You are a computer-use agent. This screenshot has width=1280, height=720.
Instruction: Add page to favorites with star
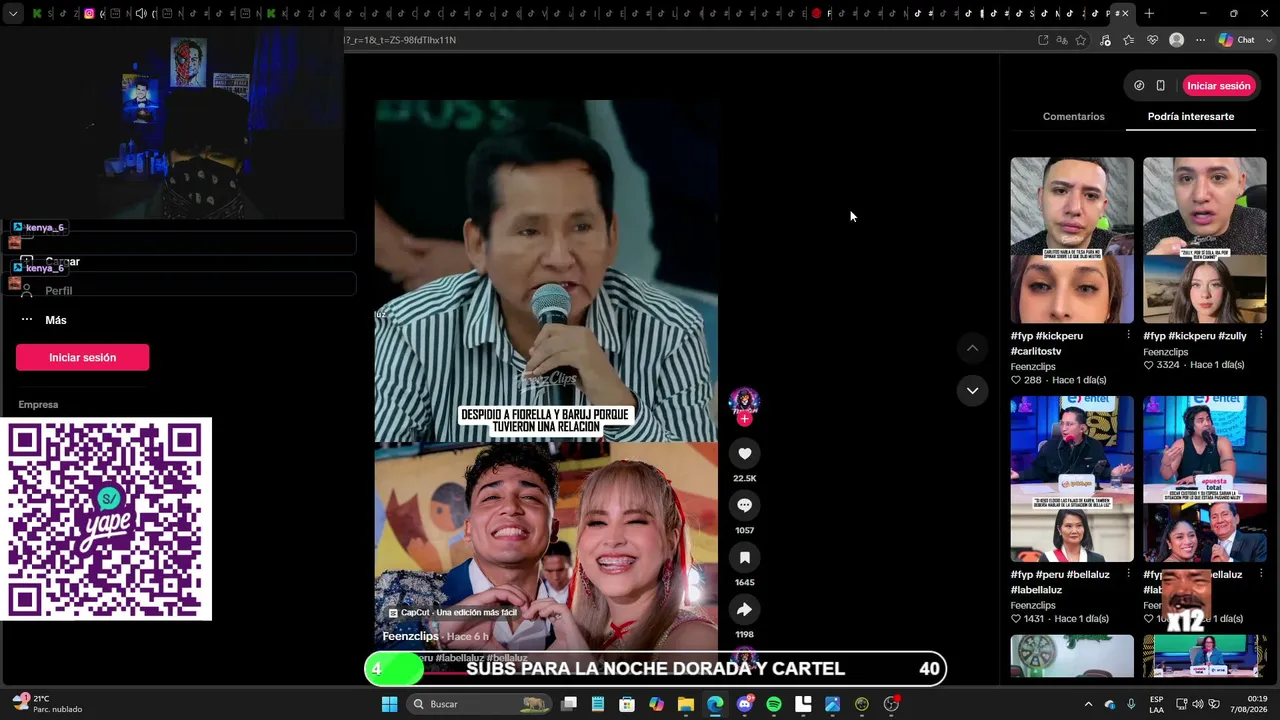click(1081, 40)
